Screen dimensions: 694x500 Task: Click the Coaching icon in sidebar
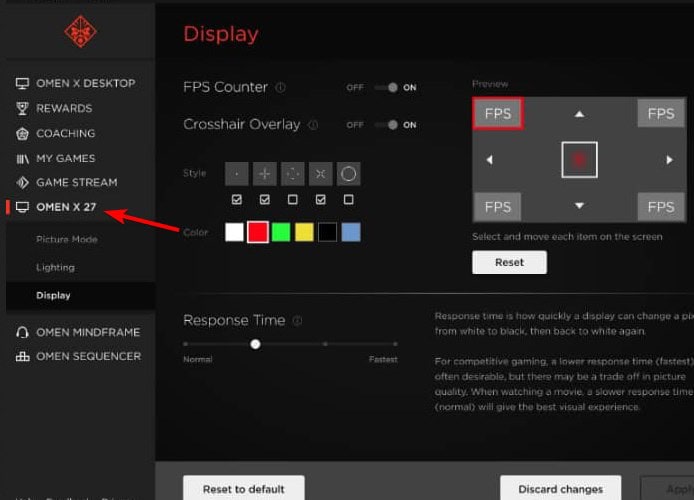point(22,134)
